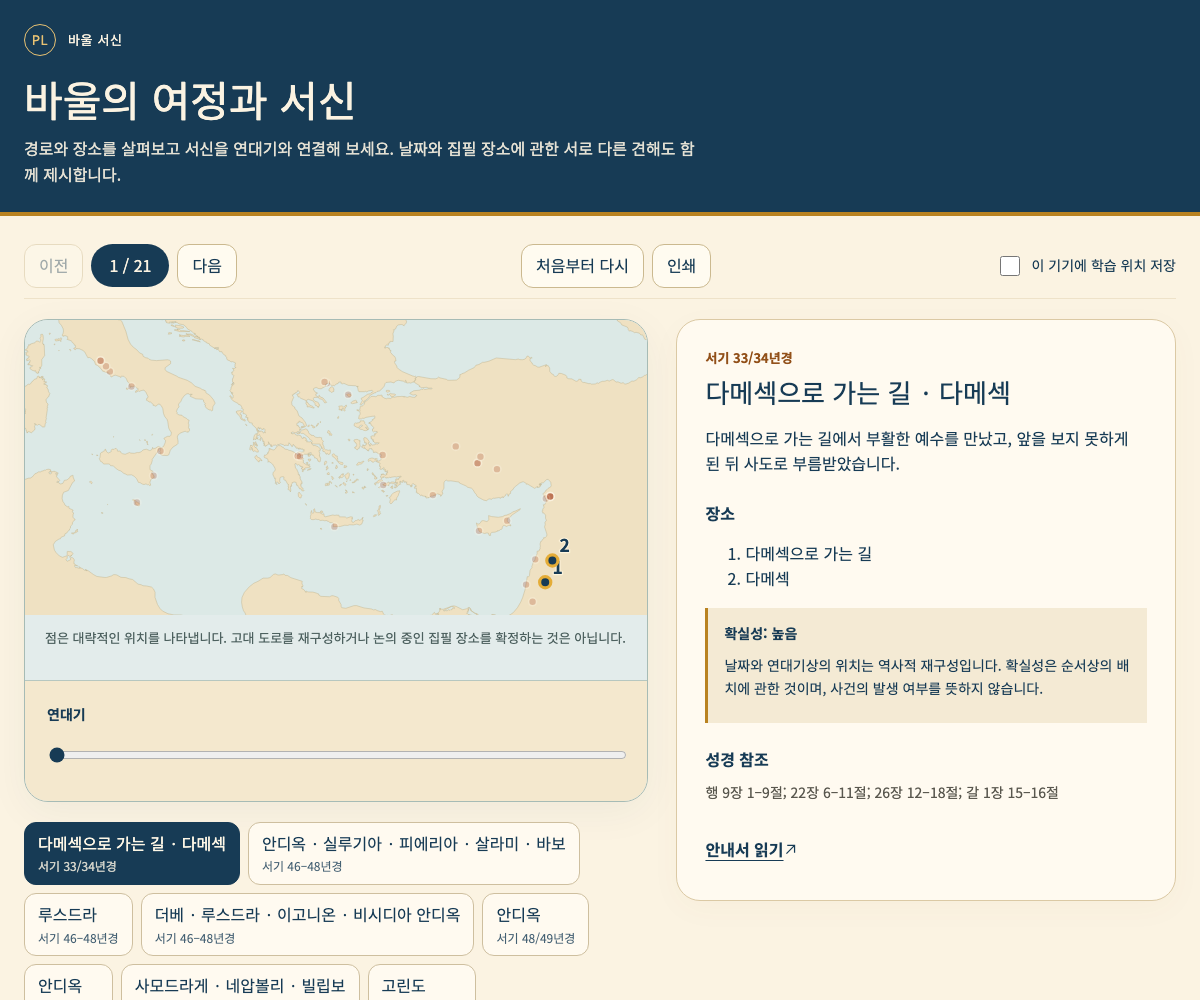Click the PL logo icon
The image size is (1200, 1000).
pyautogui.click(x=40, y=40)
